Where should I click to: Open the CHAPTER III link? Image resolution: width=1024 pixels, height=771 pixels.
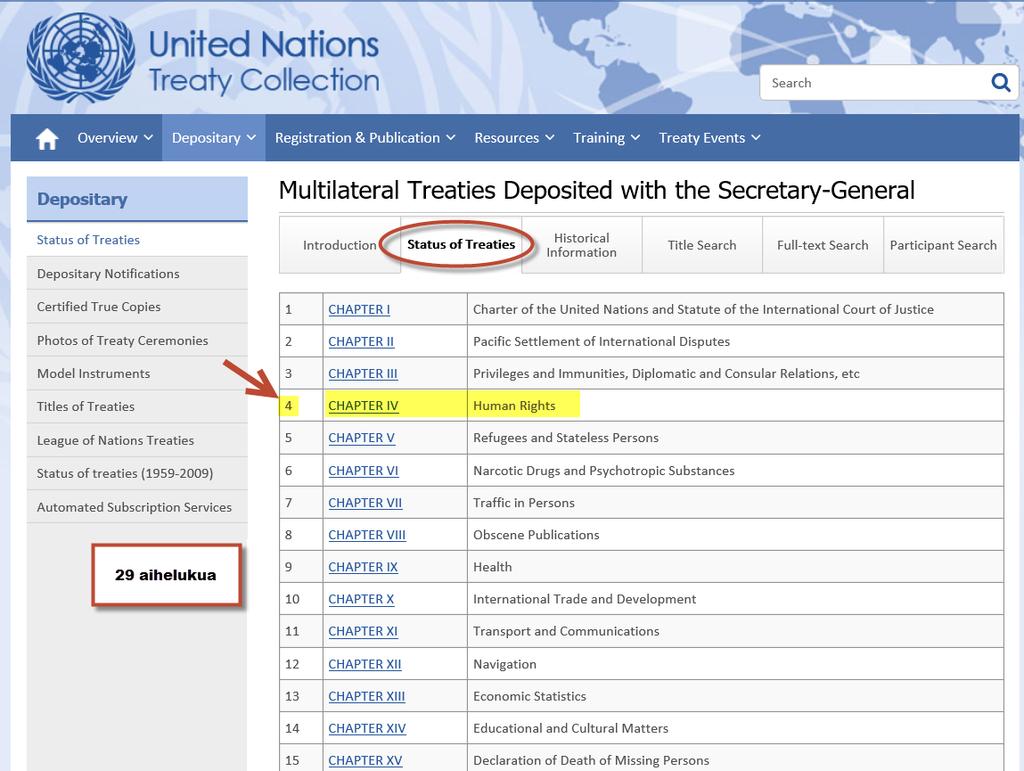tap(362, 373)
